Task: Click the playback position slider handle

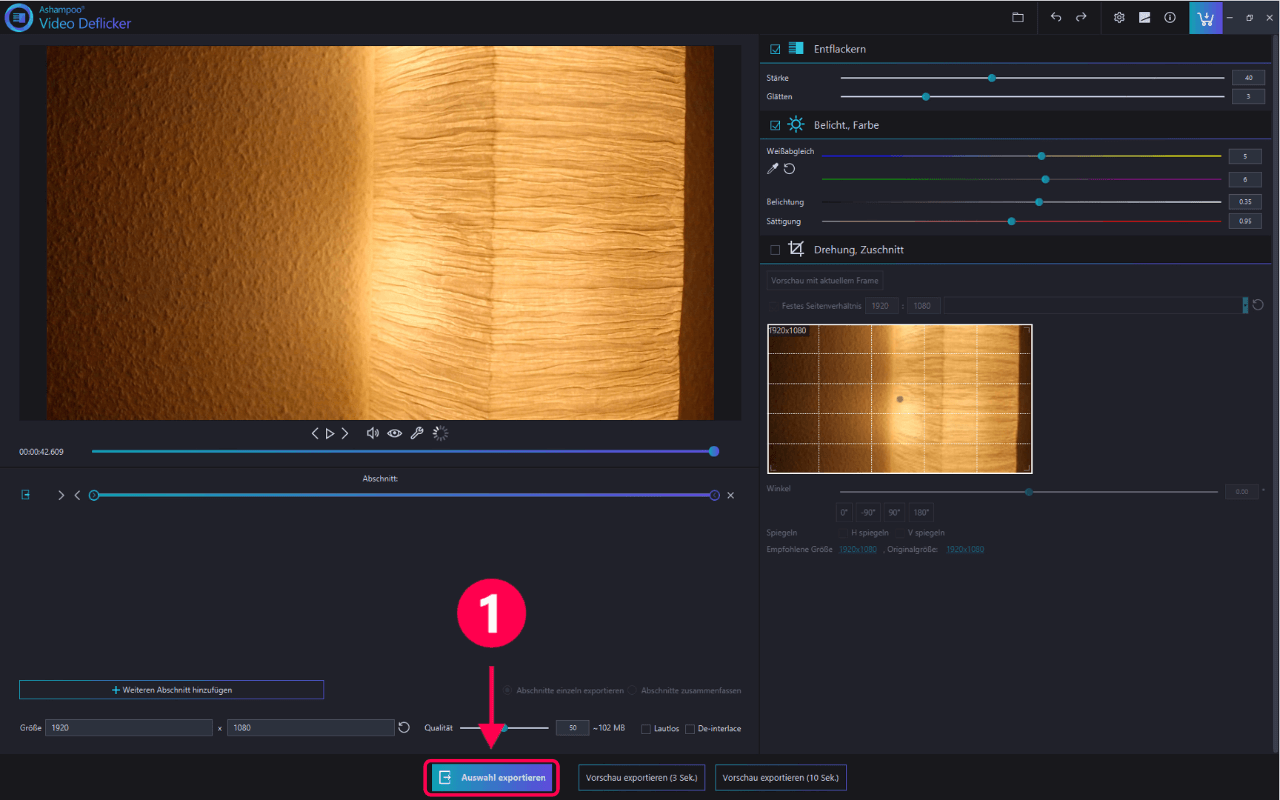Action: tap(714, 451)
